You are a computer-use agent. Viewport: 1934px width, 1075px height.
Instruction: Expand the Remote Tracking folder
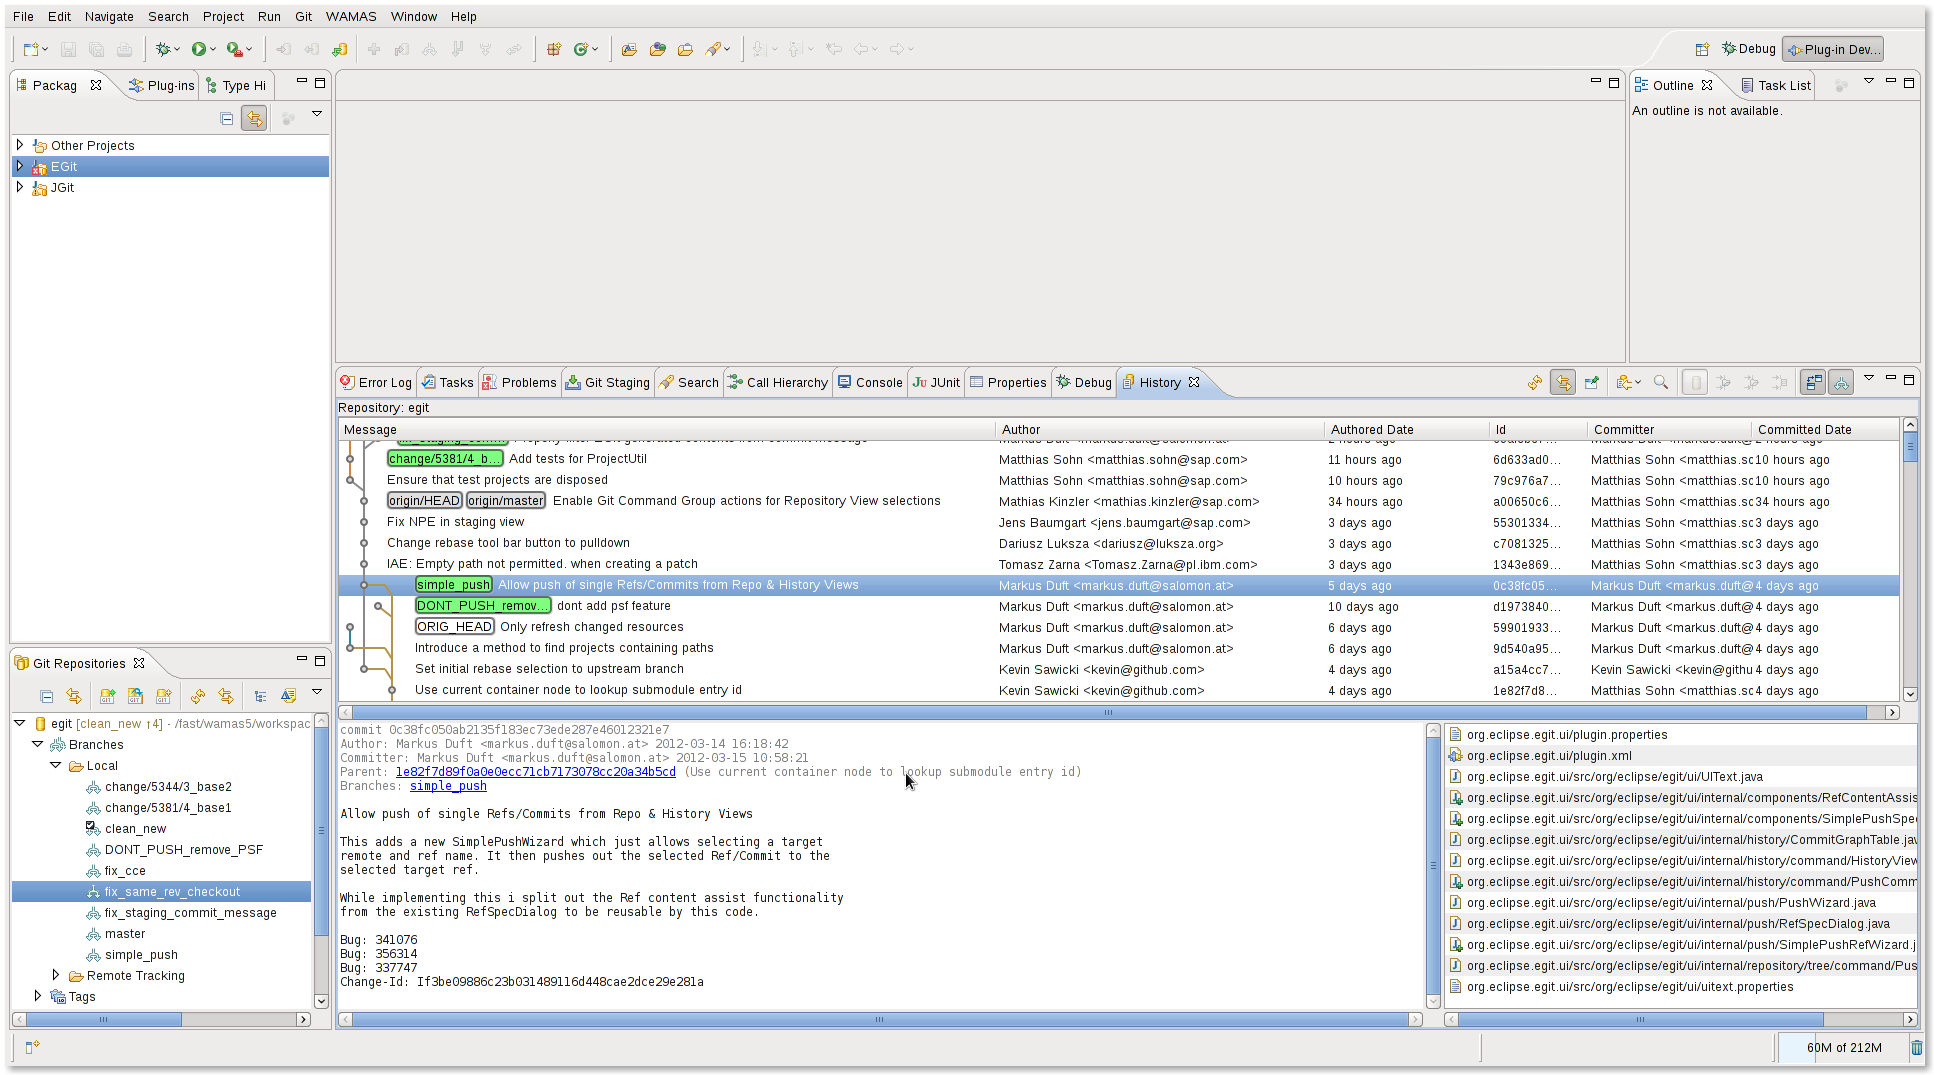pos(56,975)
